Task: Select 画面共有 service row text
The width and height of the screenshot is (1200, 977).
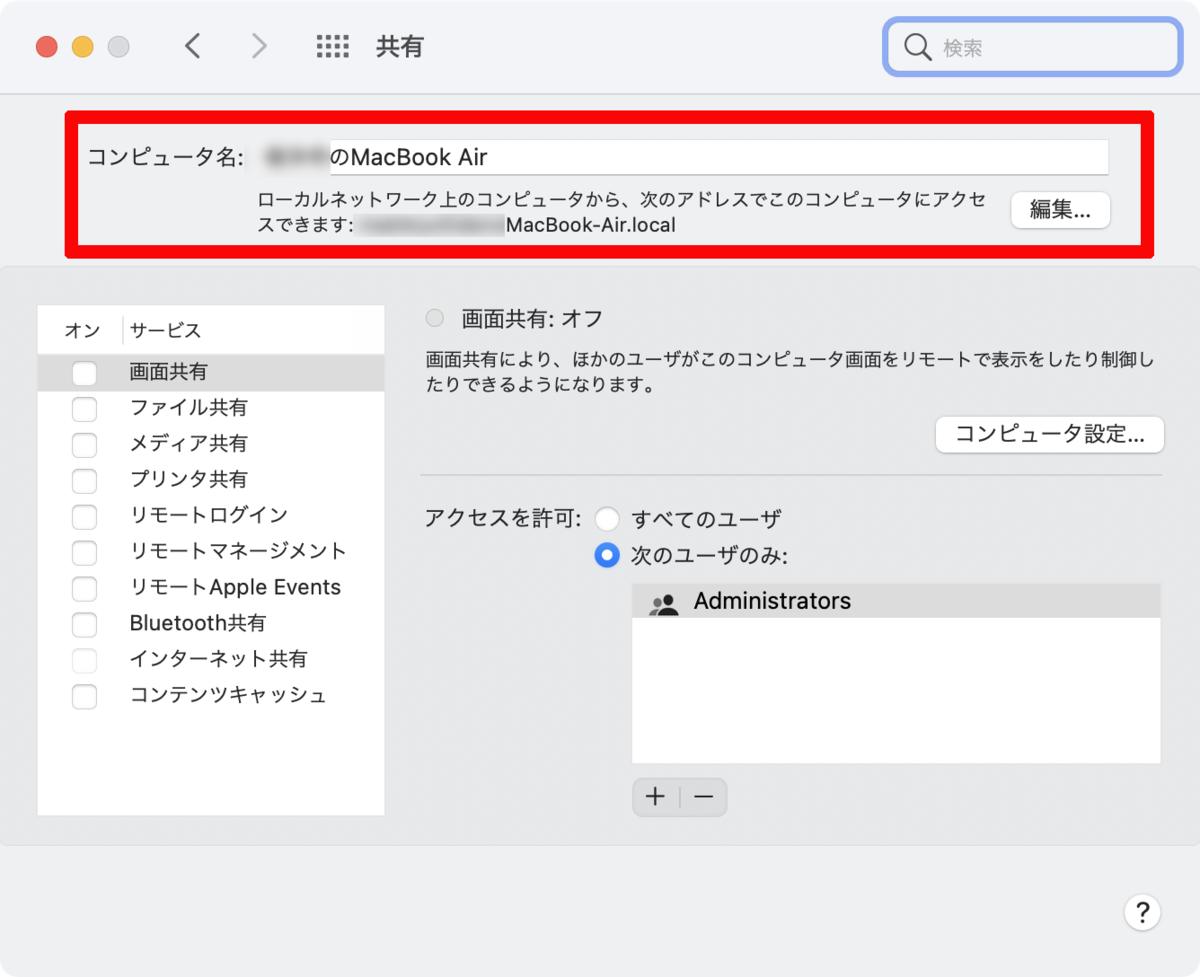Action: [x=169, y=372]
